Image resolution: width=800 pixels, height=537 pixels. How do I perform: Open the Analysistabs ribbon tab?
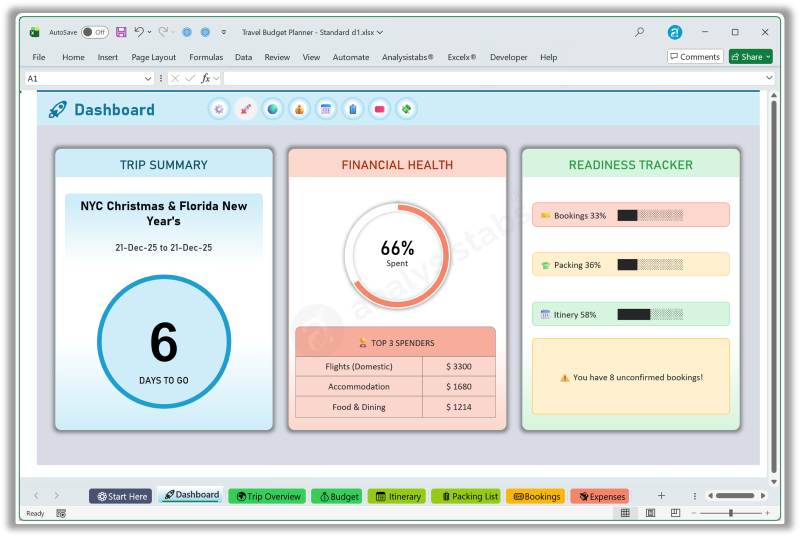tap(408, 57)
